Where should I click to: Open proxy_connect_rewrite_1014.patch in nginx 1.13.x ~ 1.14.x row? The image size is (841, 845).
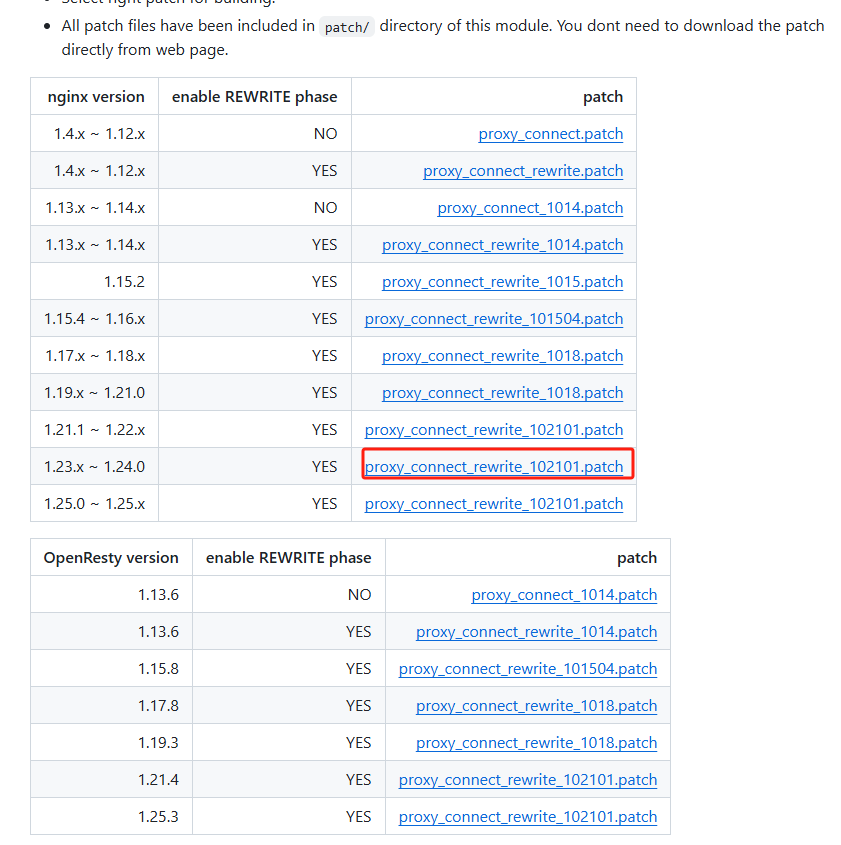tap(503, 245)
